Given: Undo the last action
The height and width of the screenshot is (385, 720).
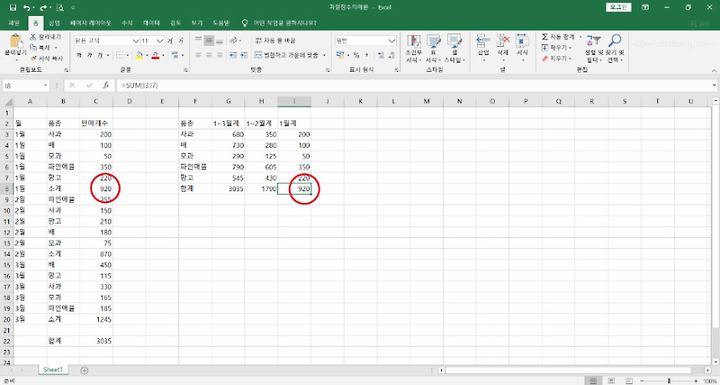Looking at the screenshot, I should [26, 8].
